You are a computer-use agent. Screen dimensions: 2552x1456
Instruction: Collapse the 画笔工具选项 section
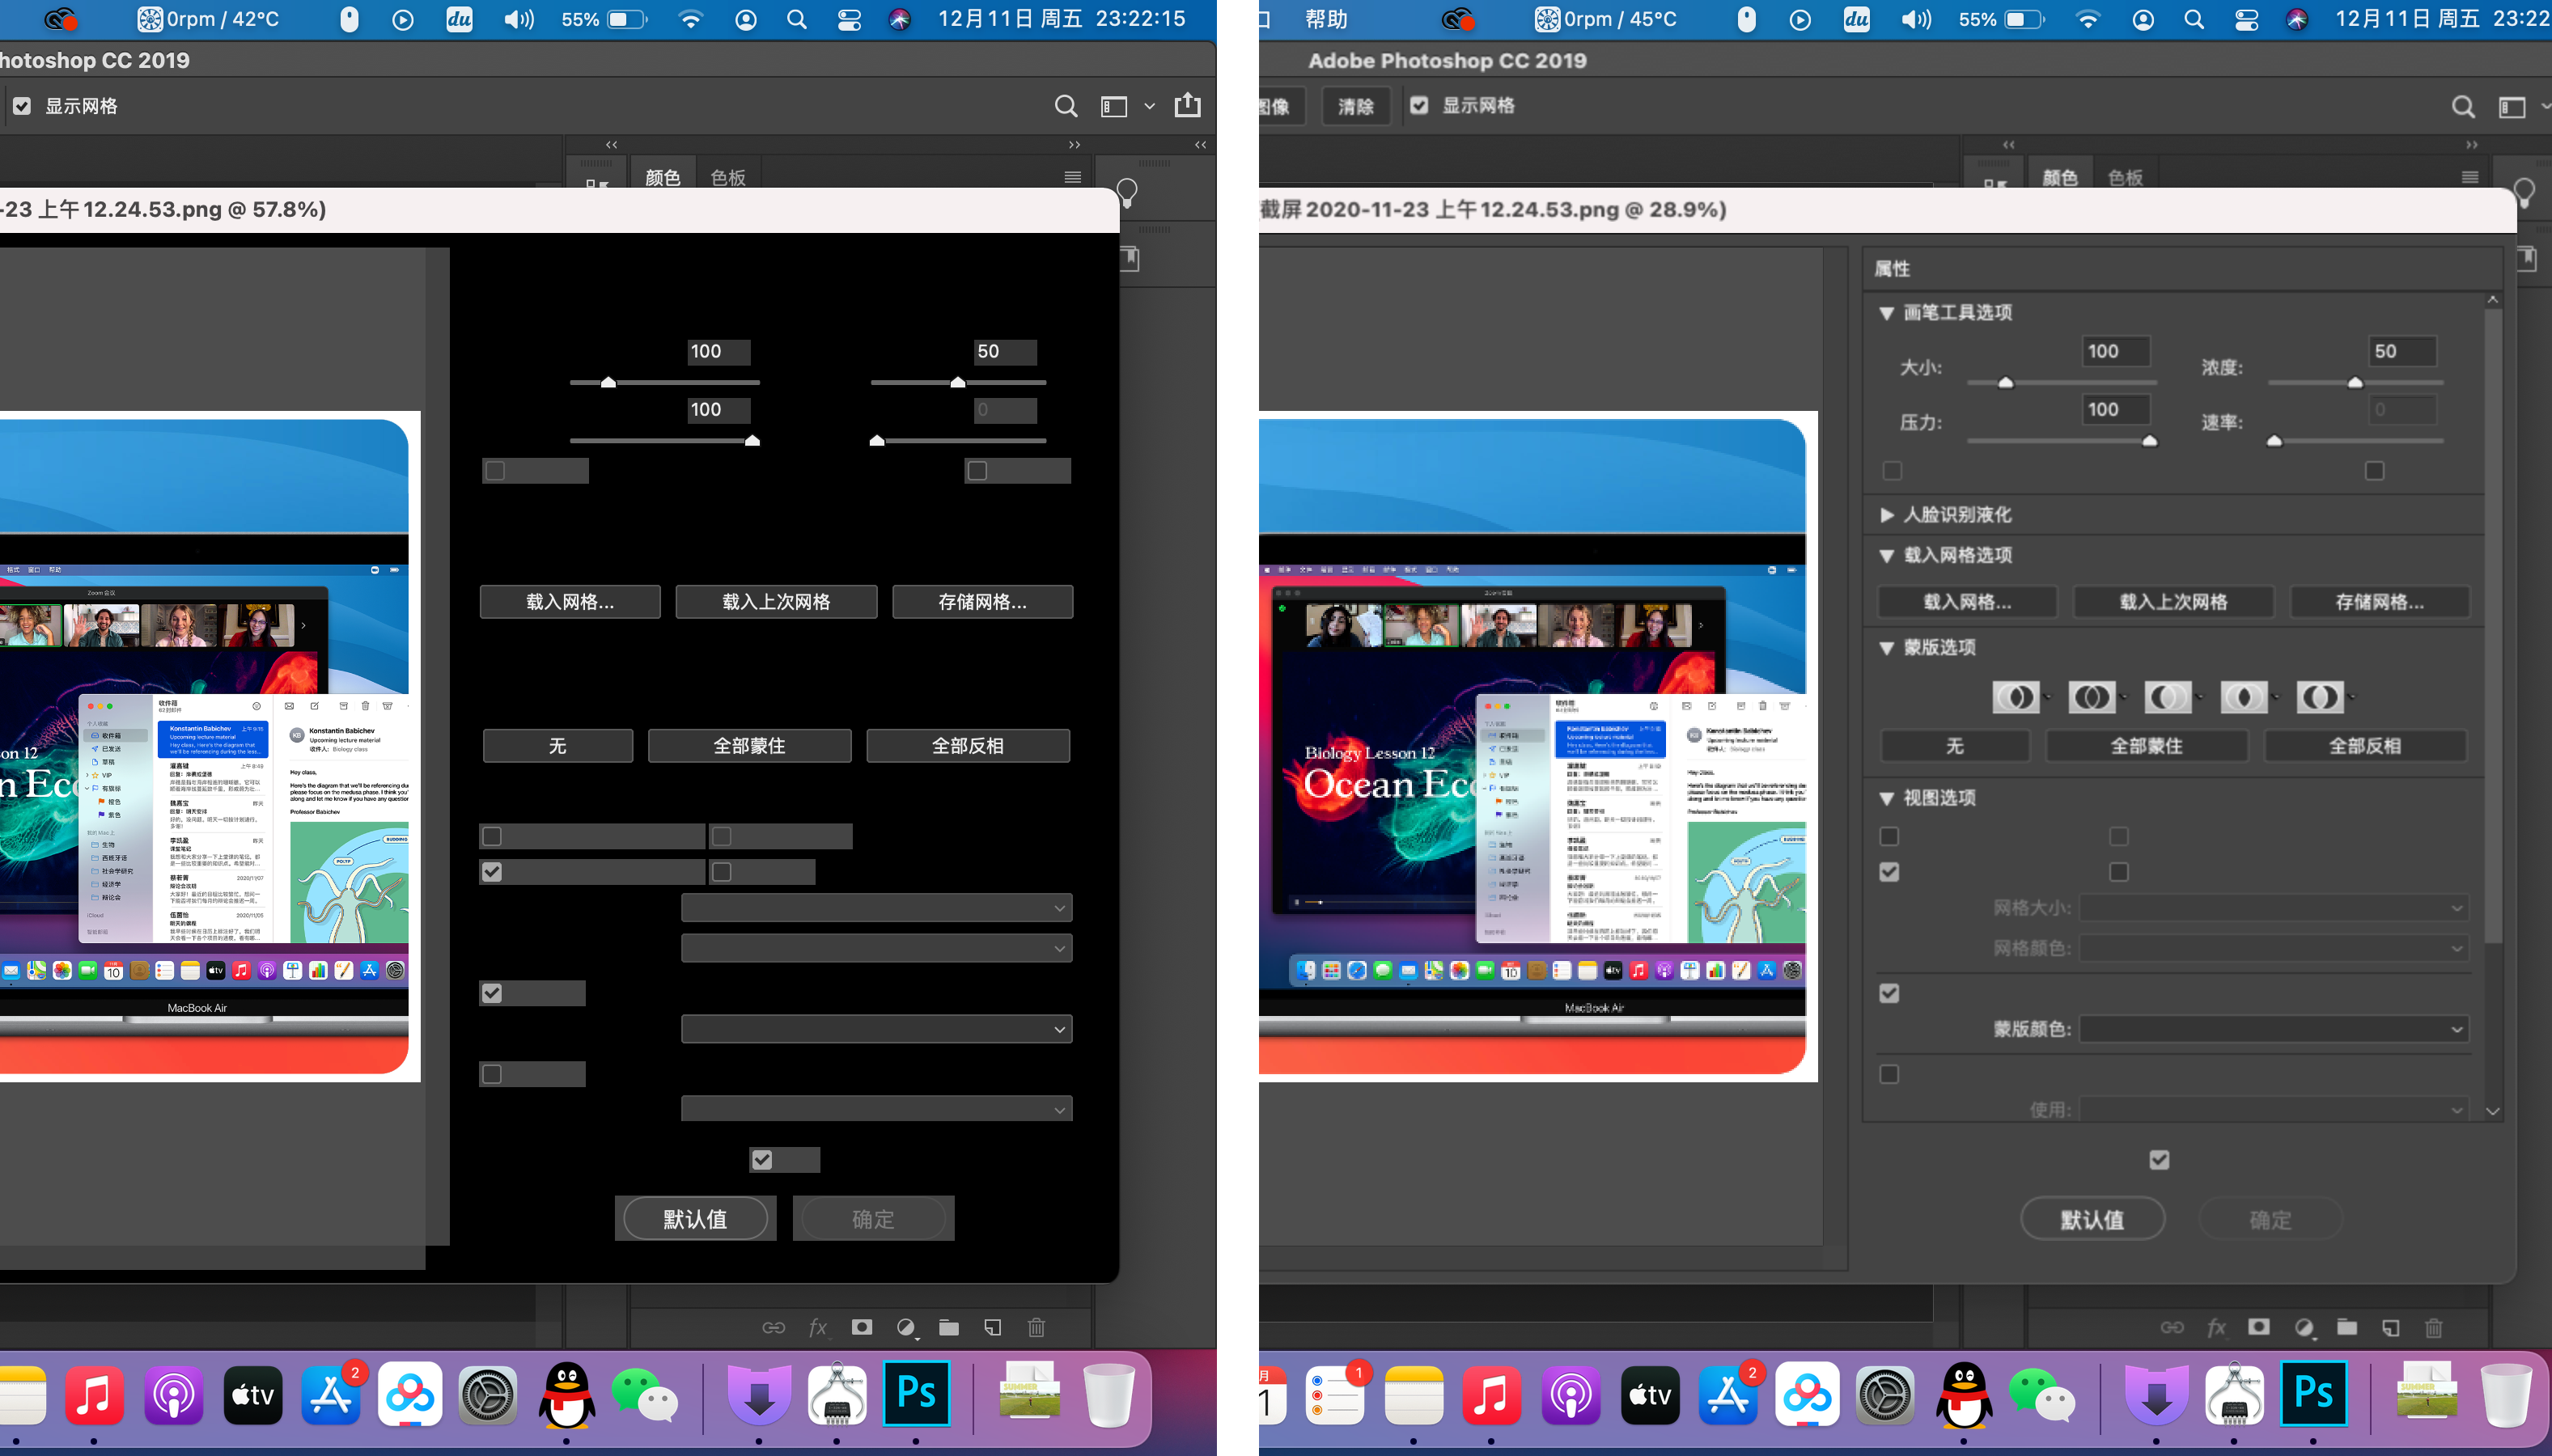point(1887,313)
